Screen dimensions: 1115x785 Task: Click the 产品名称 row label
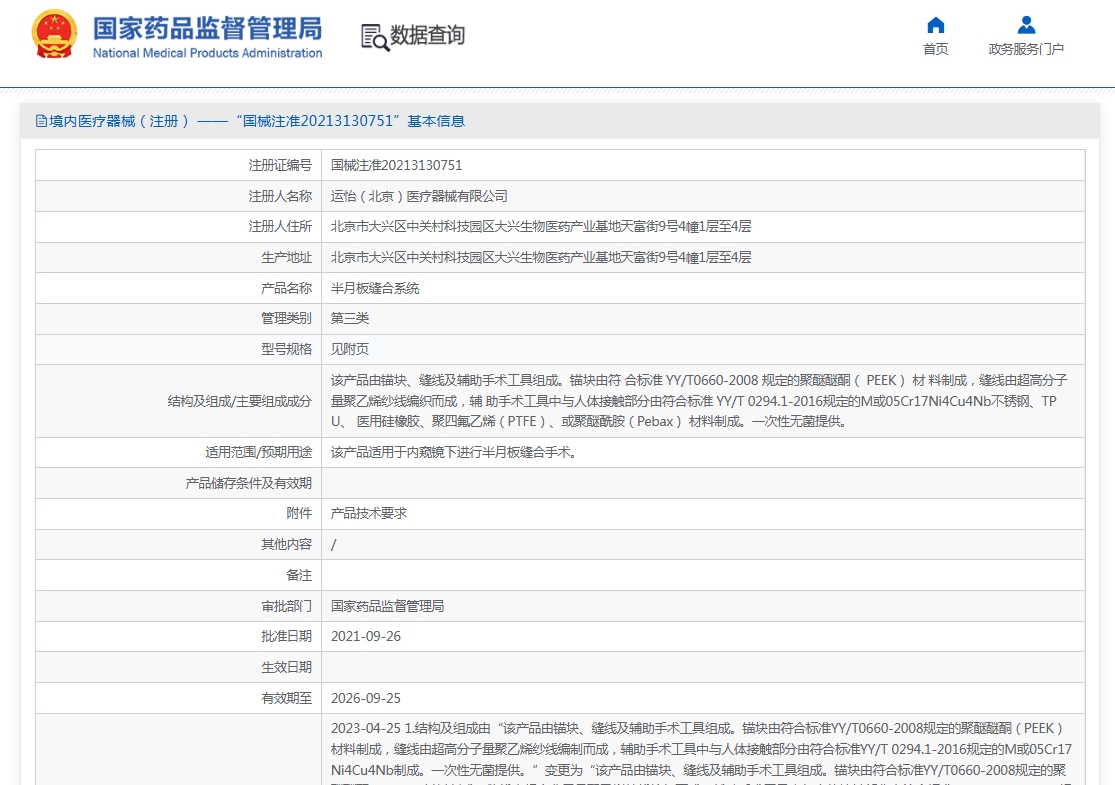pos(287,288)
